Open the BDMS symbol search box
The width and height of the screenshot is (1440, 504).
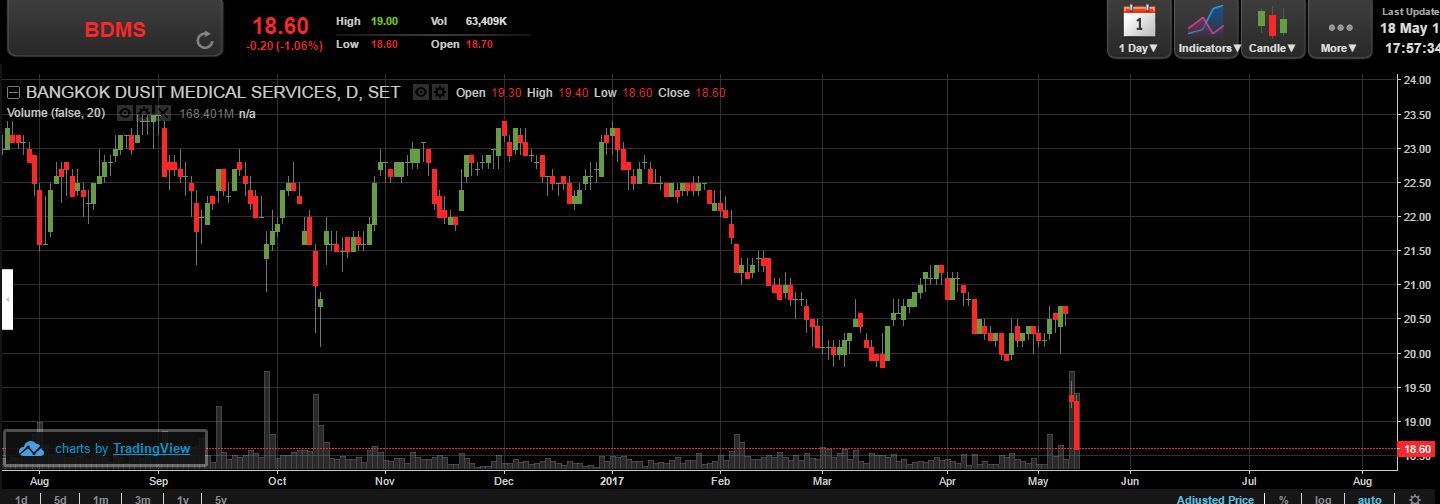point(114,29)
